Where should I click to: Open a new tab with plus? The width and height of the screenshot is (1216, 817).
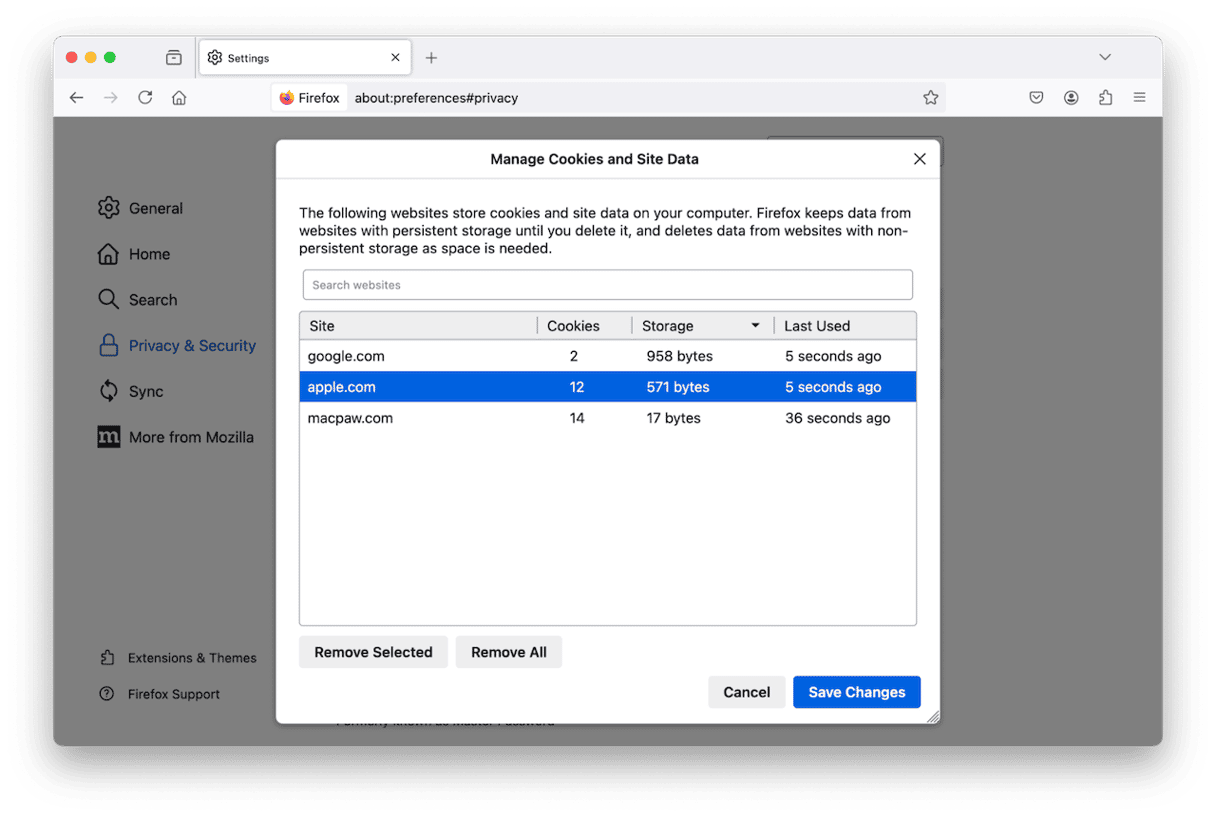point(431,58)
